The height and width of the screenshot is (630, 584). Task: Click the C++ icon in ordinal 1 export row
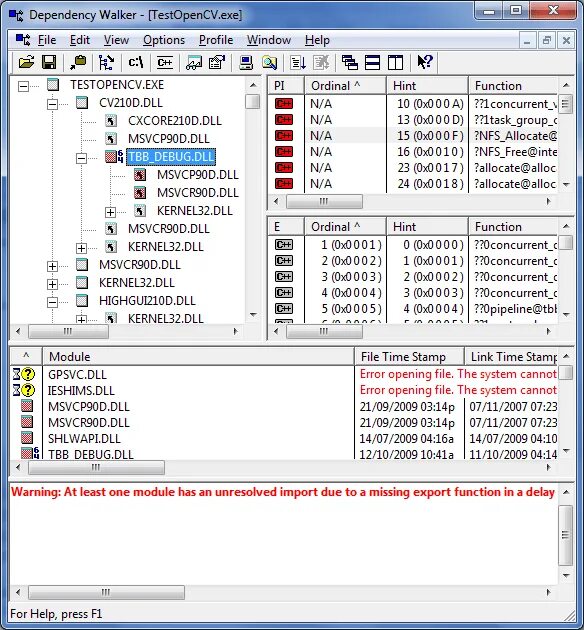284,245
